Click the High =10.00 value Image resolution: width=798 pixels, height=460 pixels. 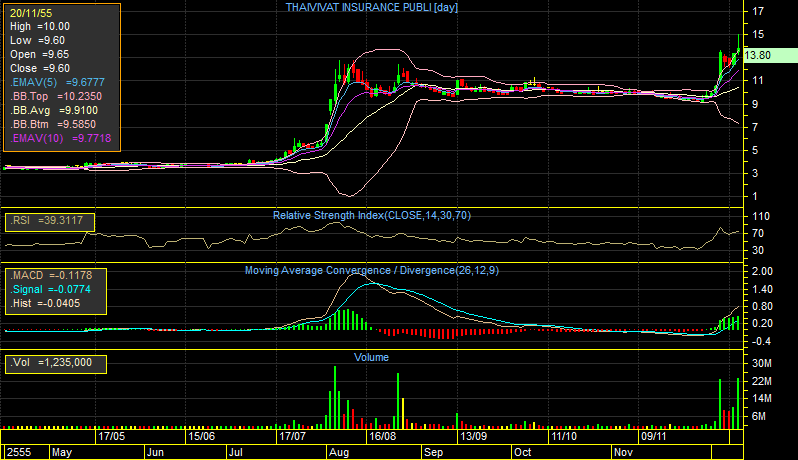pyautogui.click(x=40, y=26)
